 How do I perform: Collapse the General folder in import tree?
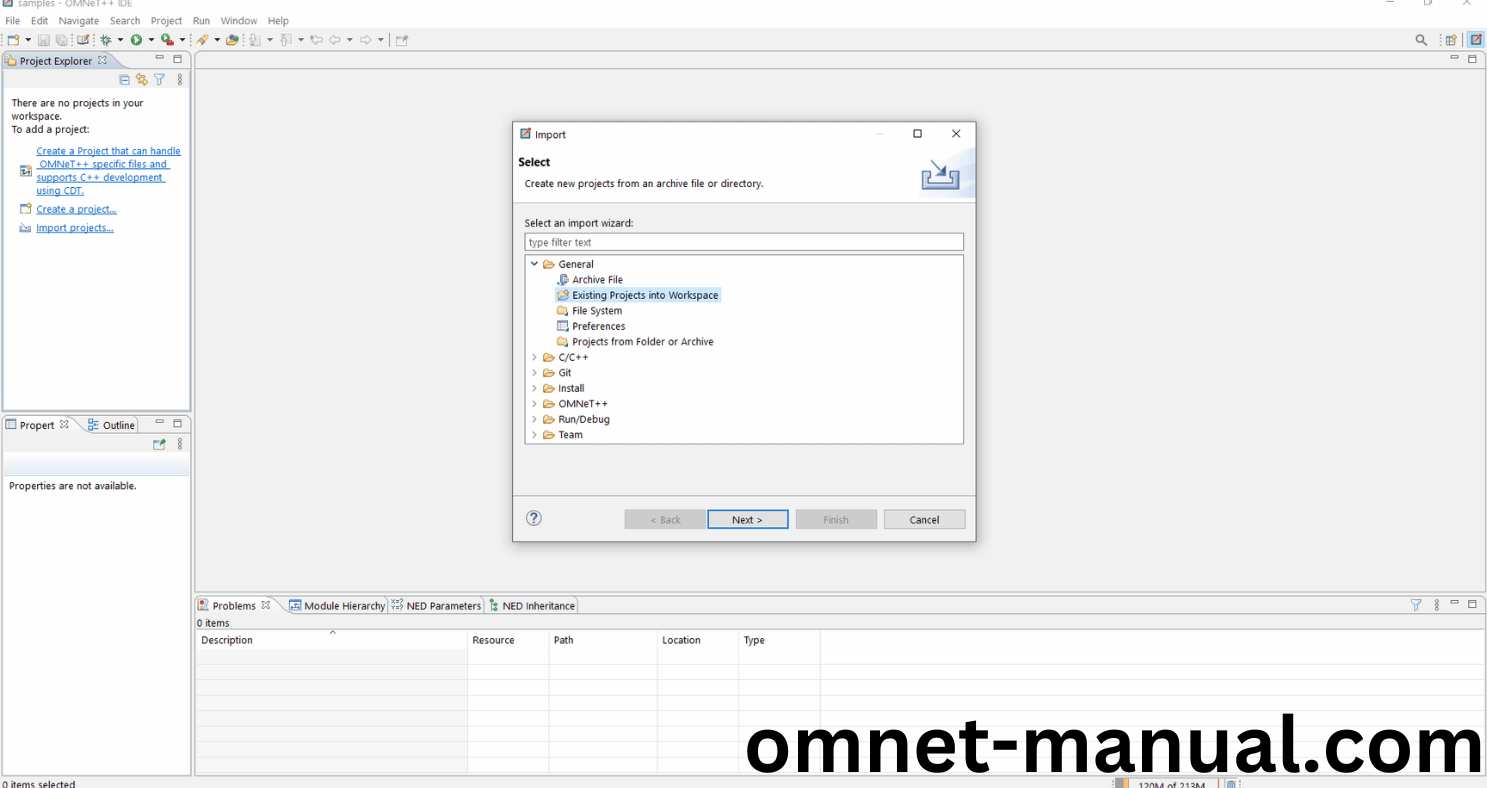(x=535, y=264)
